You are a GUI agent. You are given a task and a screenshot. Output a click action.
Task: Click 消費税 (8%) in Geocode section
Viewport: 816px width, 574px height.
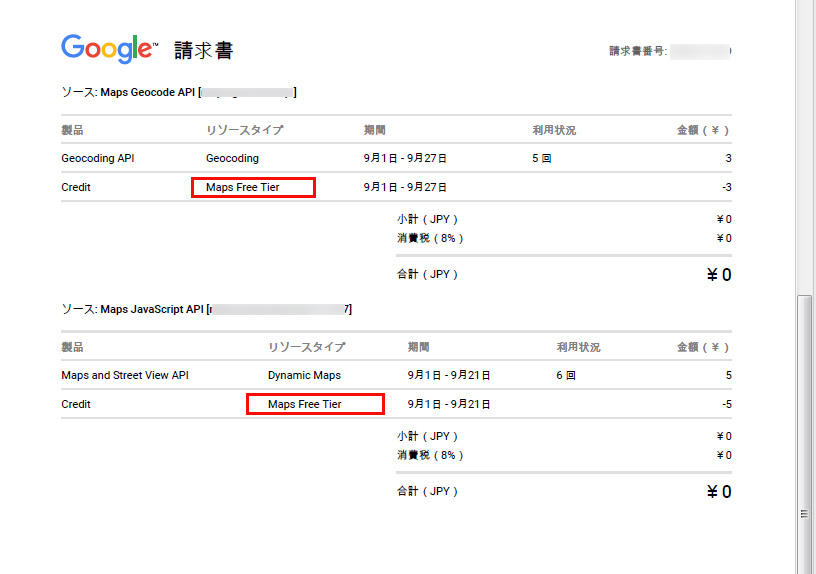pyautogui.click(x=430, y=238)
